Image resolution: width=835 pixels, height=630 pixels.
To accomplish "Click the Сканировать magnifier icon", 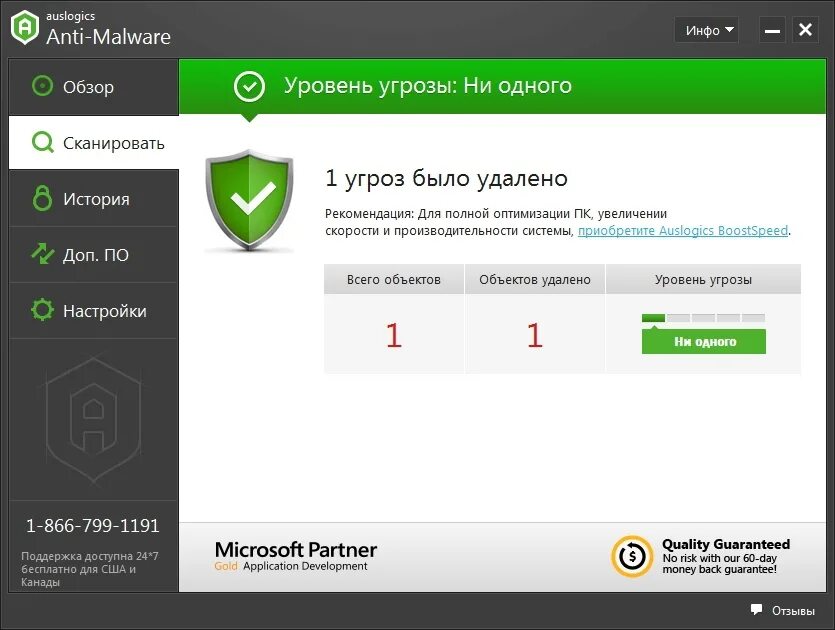I will point(43,142).
